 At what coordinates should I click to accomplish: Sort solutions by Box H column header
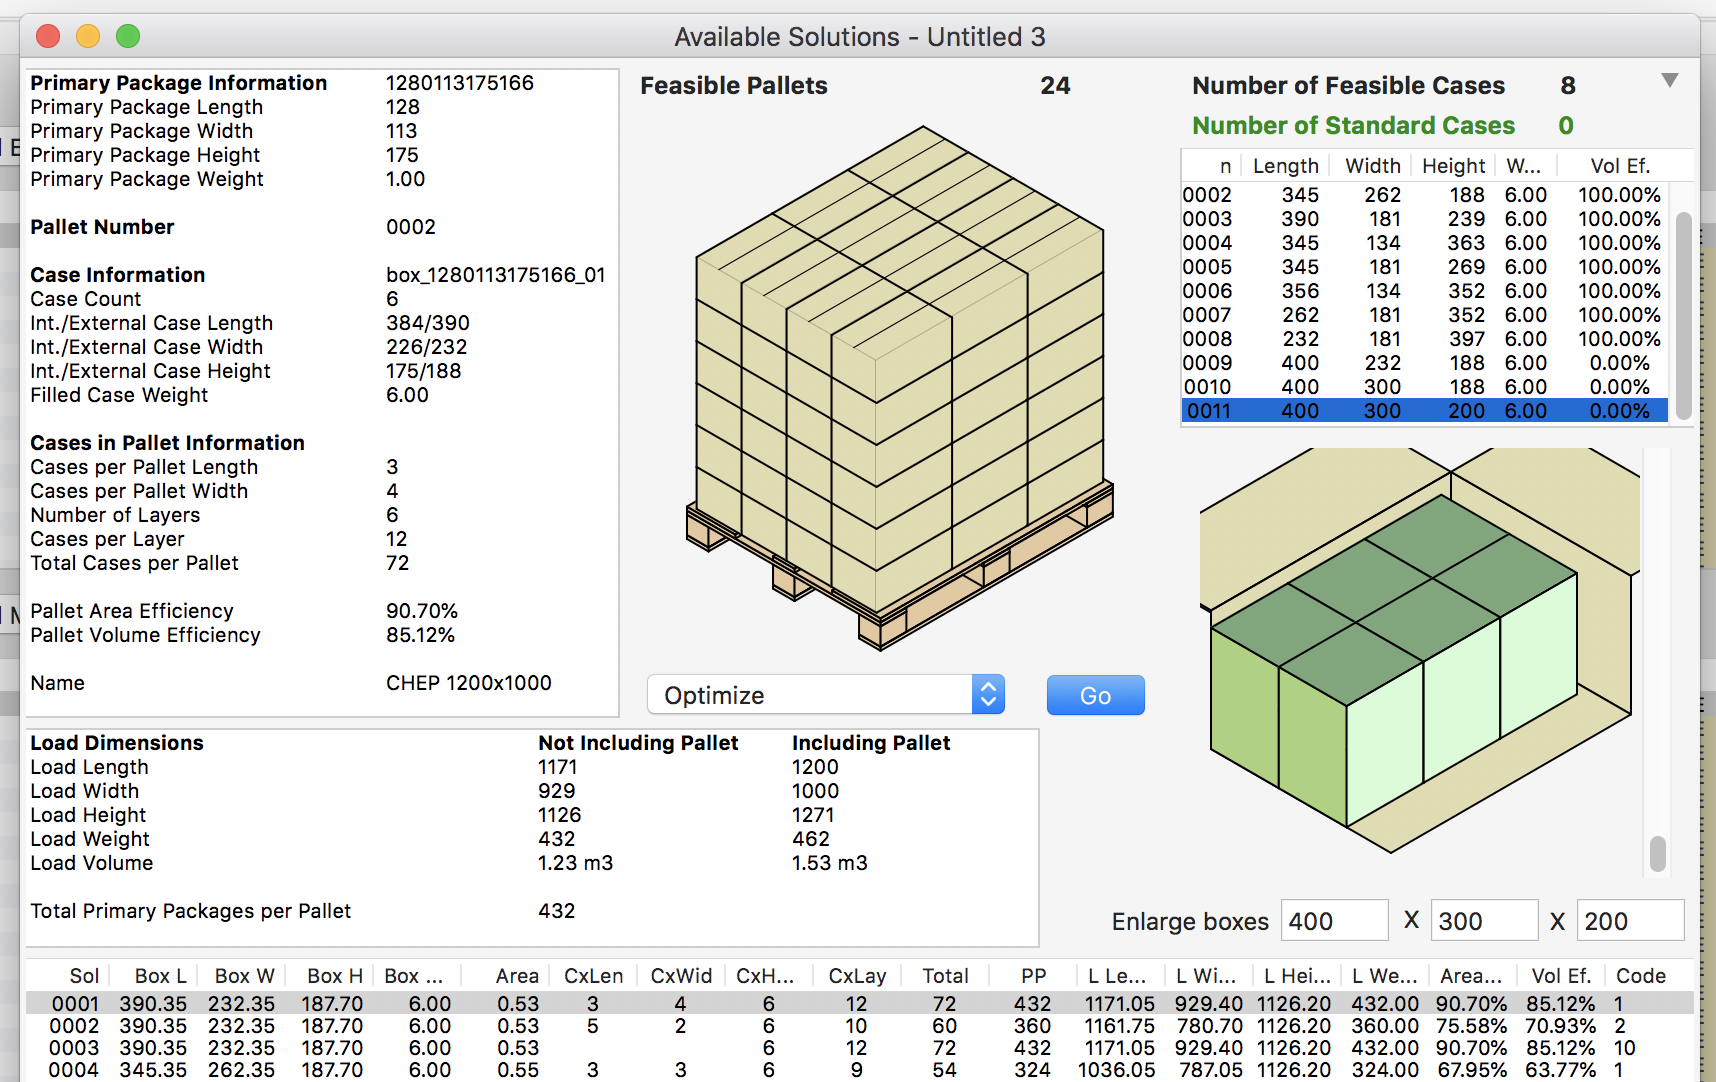334,976
